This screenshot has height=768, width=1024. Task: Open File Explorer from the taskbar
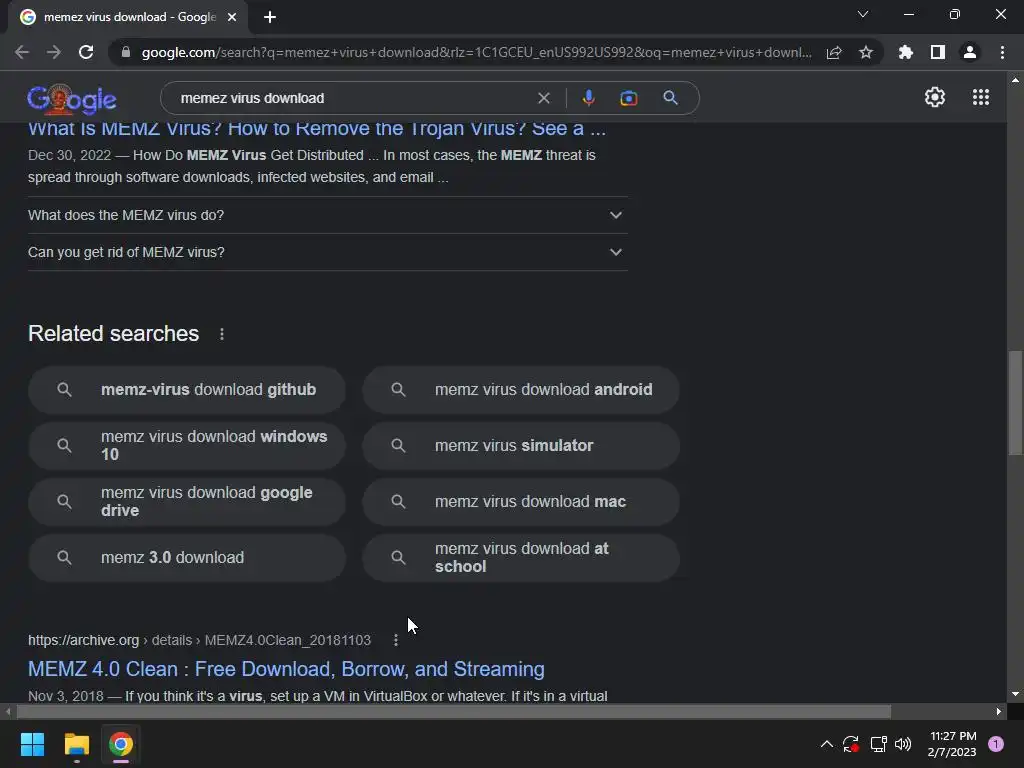click(76, 744)
